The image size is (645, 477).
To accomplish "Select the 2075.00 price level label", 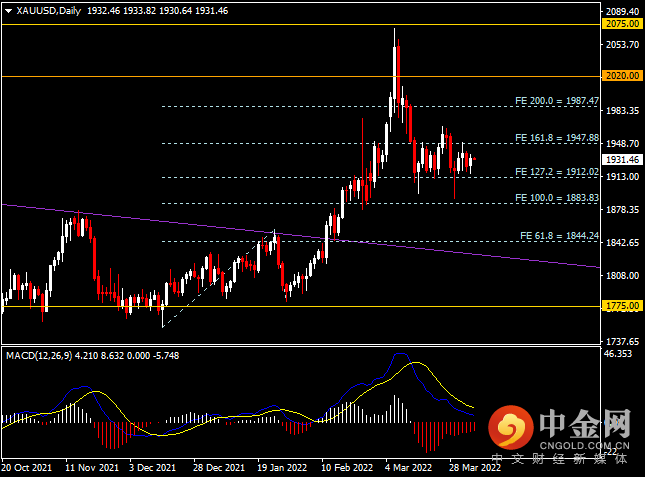I will coord(622,24).
